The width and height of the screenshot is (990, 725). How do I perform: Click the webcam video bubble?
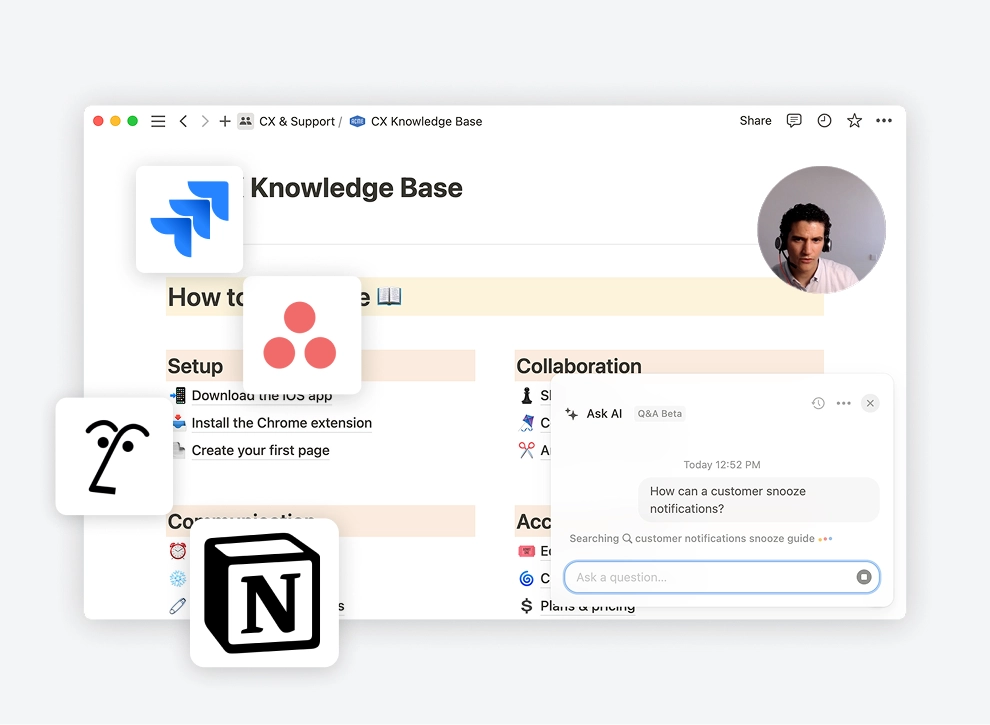(x=821, y=230)
